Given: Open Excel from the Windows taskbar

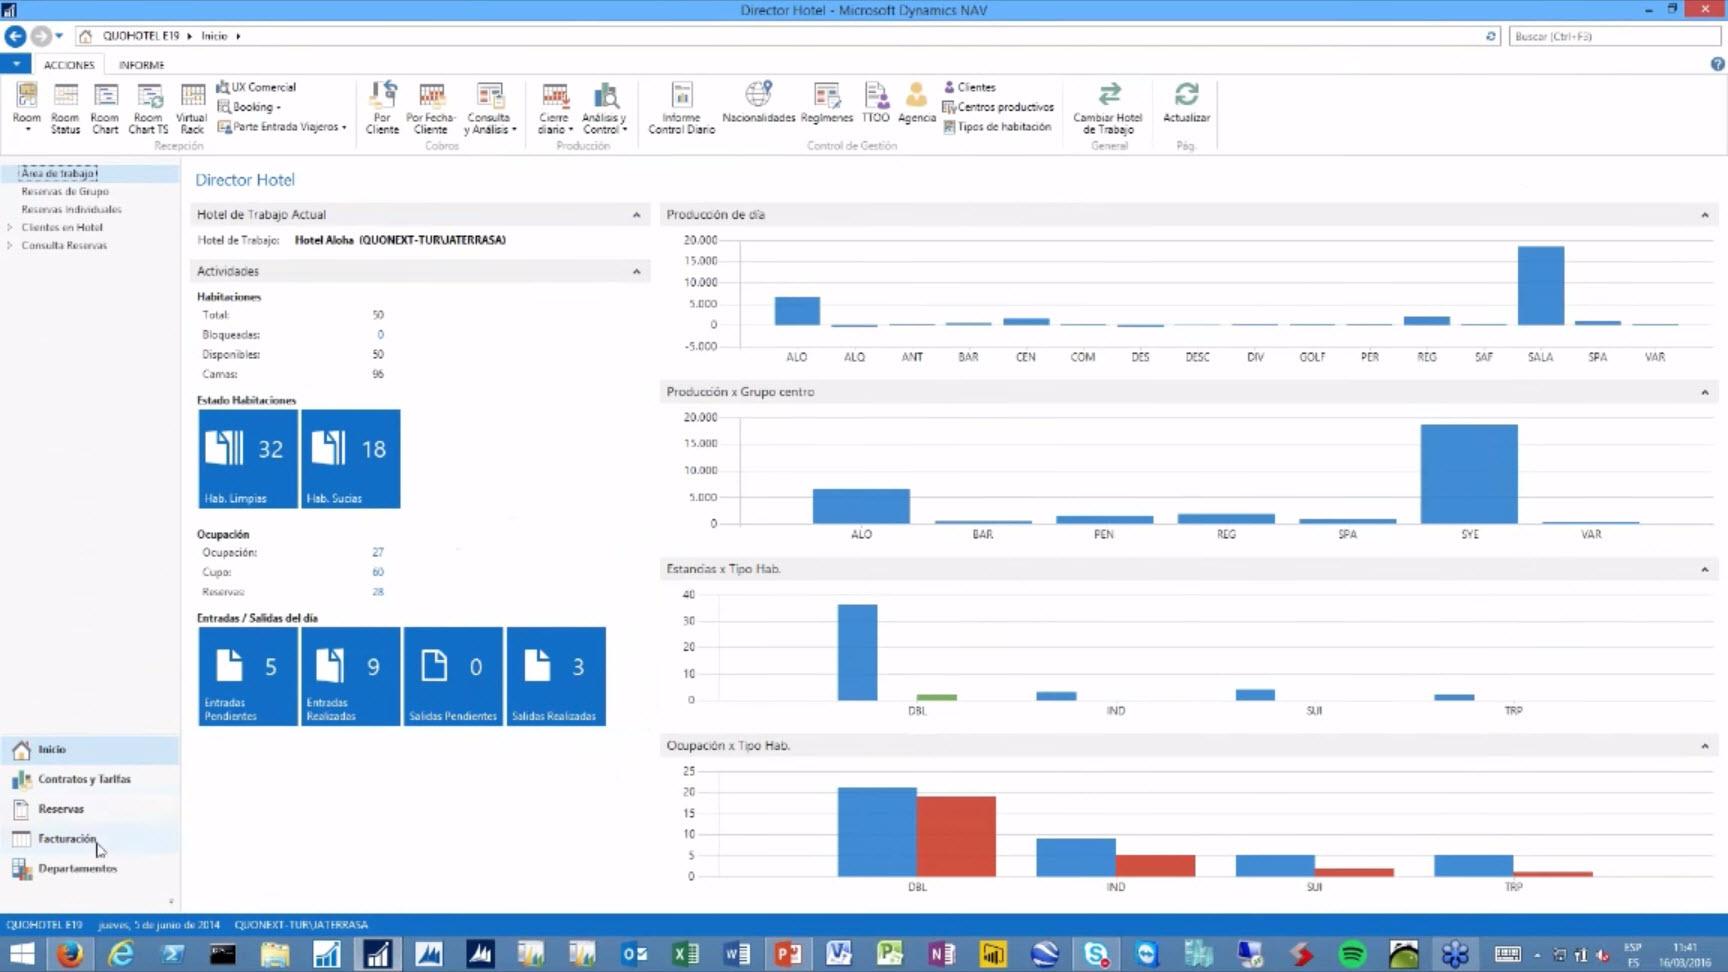Looking at the screenshot, I should coord(685,954).
